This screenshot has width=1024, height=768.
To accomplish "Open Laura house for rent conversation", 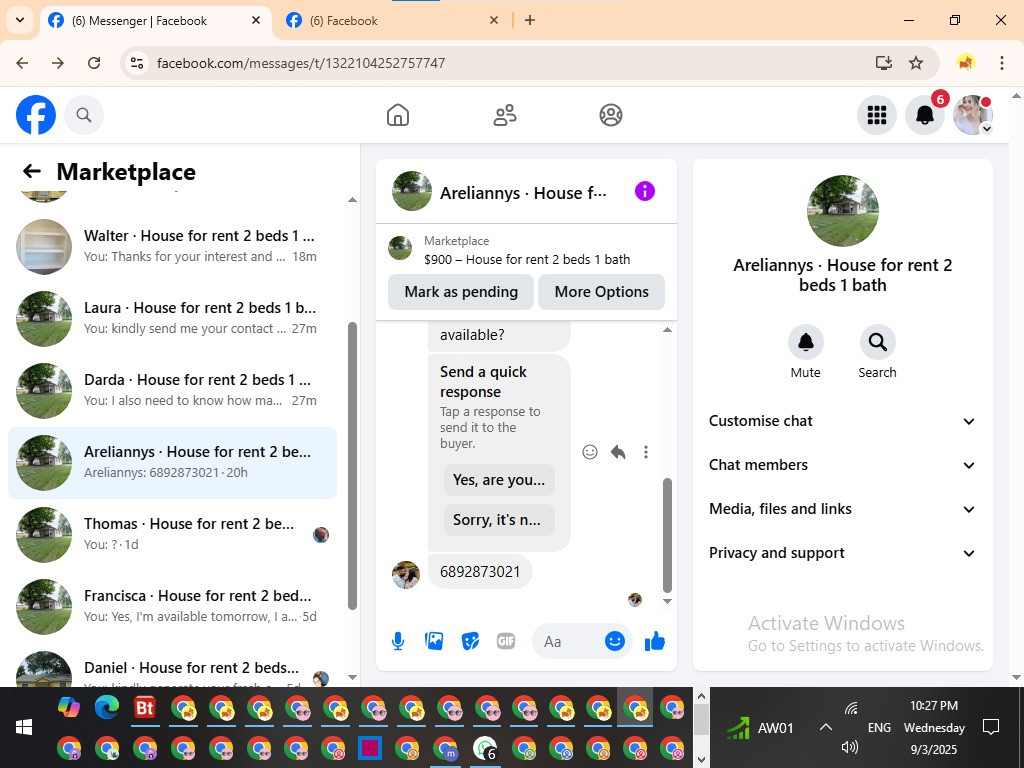I will click(x=172, y=318).
